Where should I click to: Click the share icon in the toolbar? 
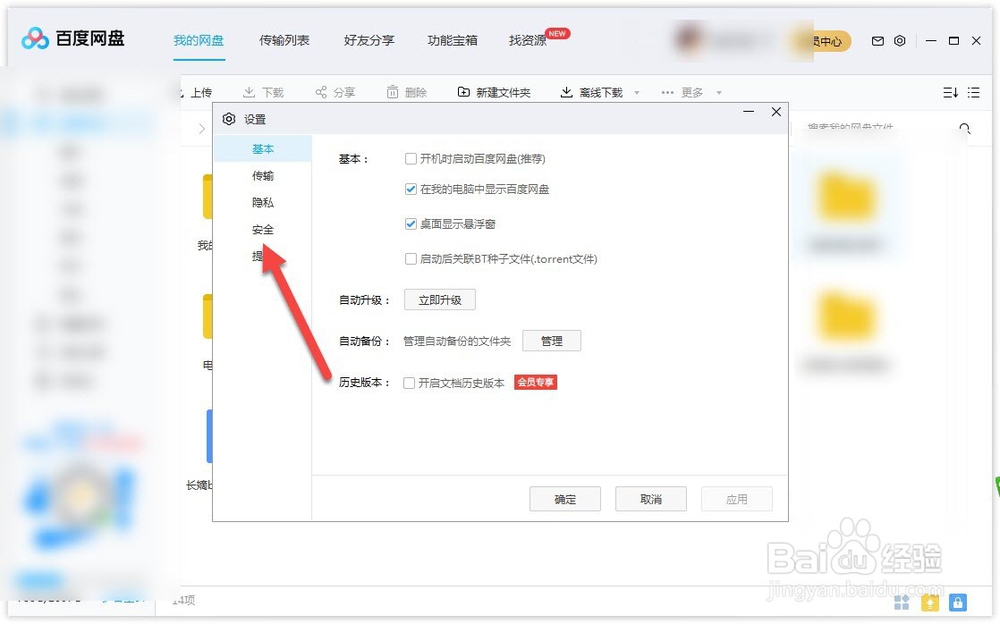(321, 92)
